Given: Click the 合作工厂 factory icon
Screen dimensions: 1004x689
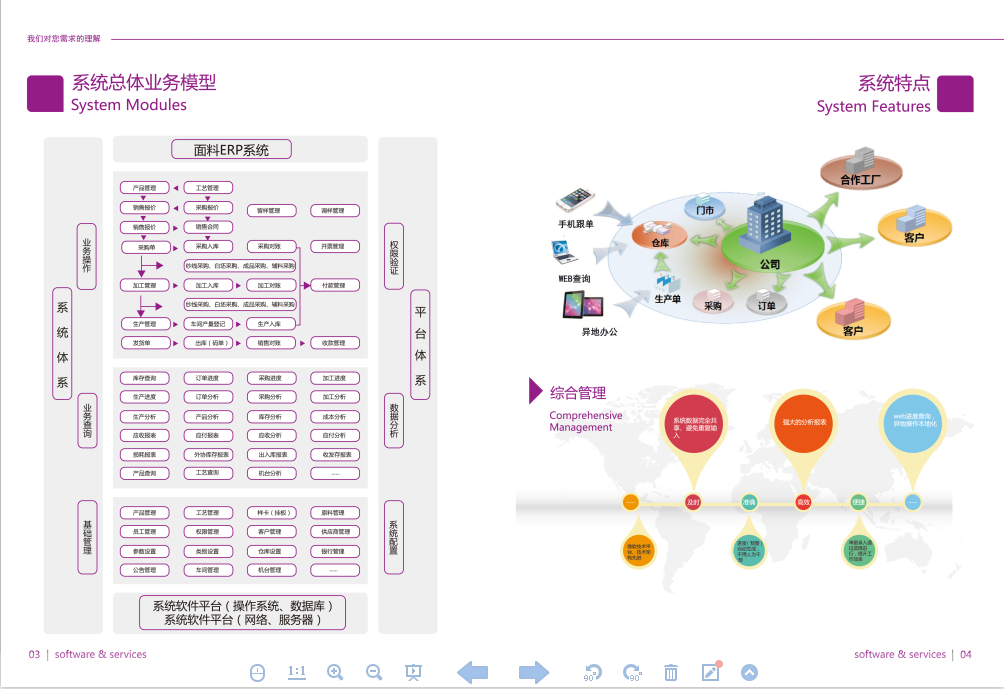Looking at the screenshot, I should [859, 166].
